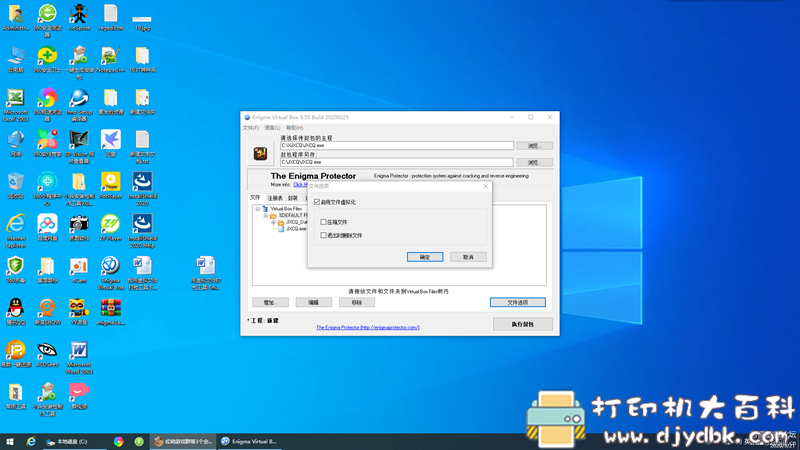
Task: Launch Internet Explorer from the taskbar
Action: click(x=31, y=442)
